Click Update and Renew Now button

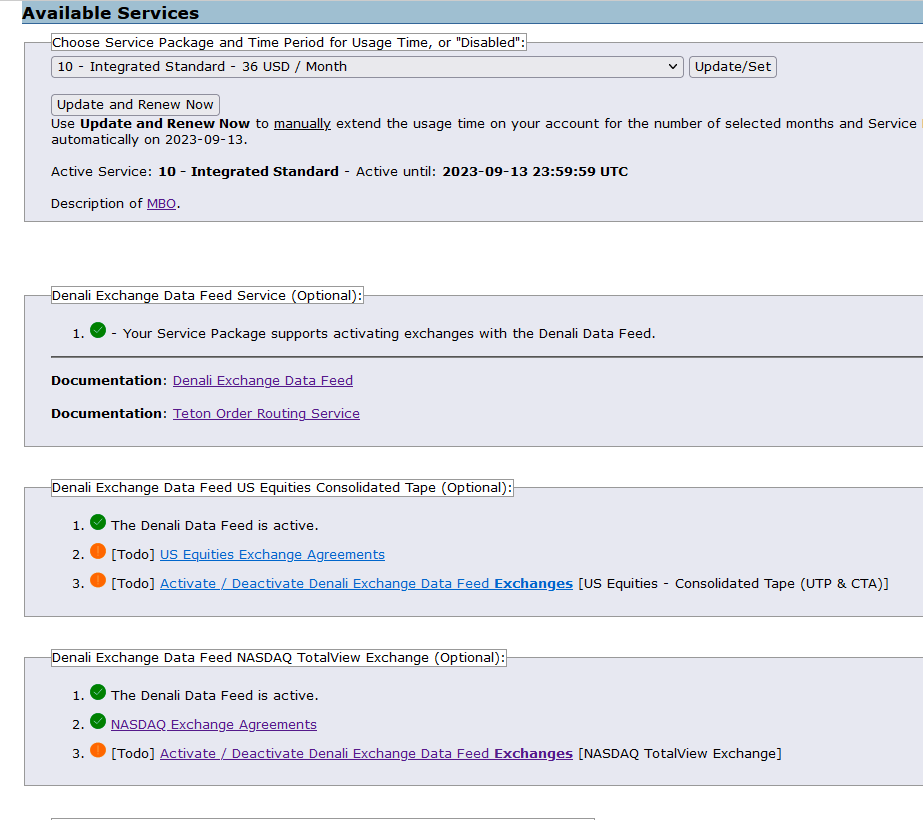click(x=135, y=105)
